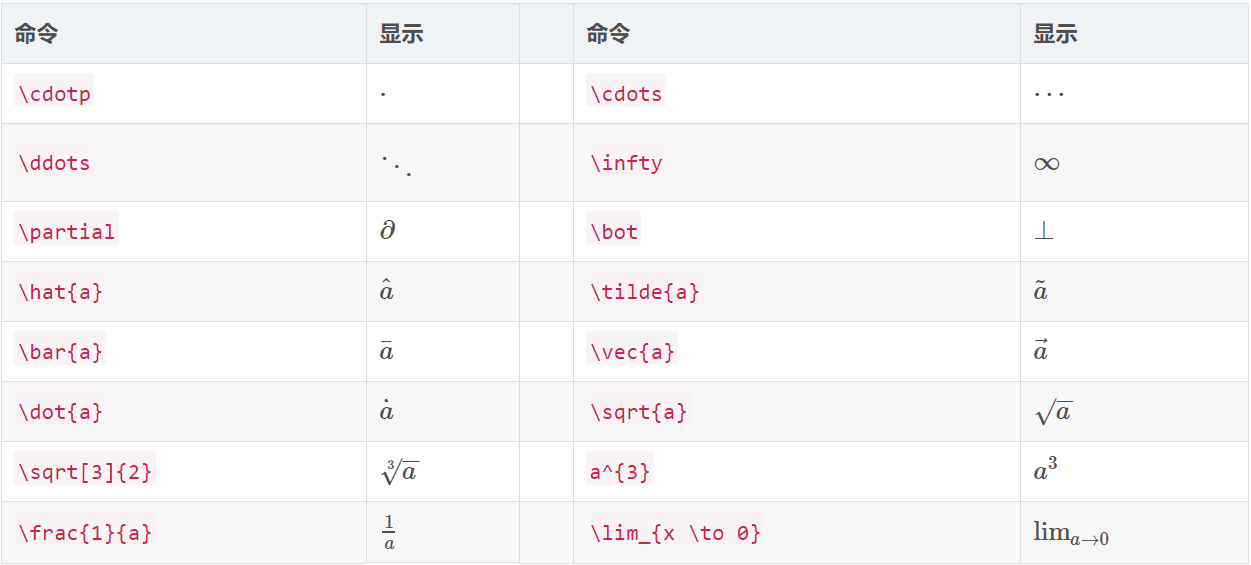The image size is (1251, 565).
Task: Click the \bar{a} command code
Action: (x=60, y=352)
